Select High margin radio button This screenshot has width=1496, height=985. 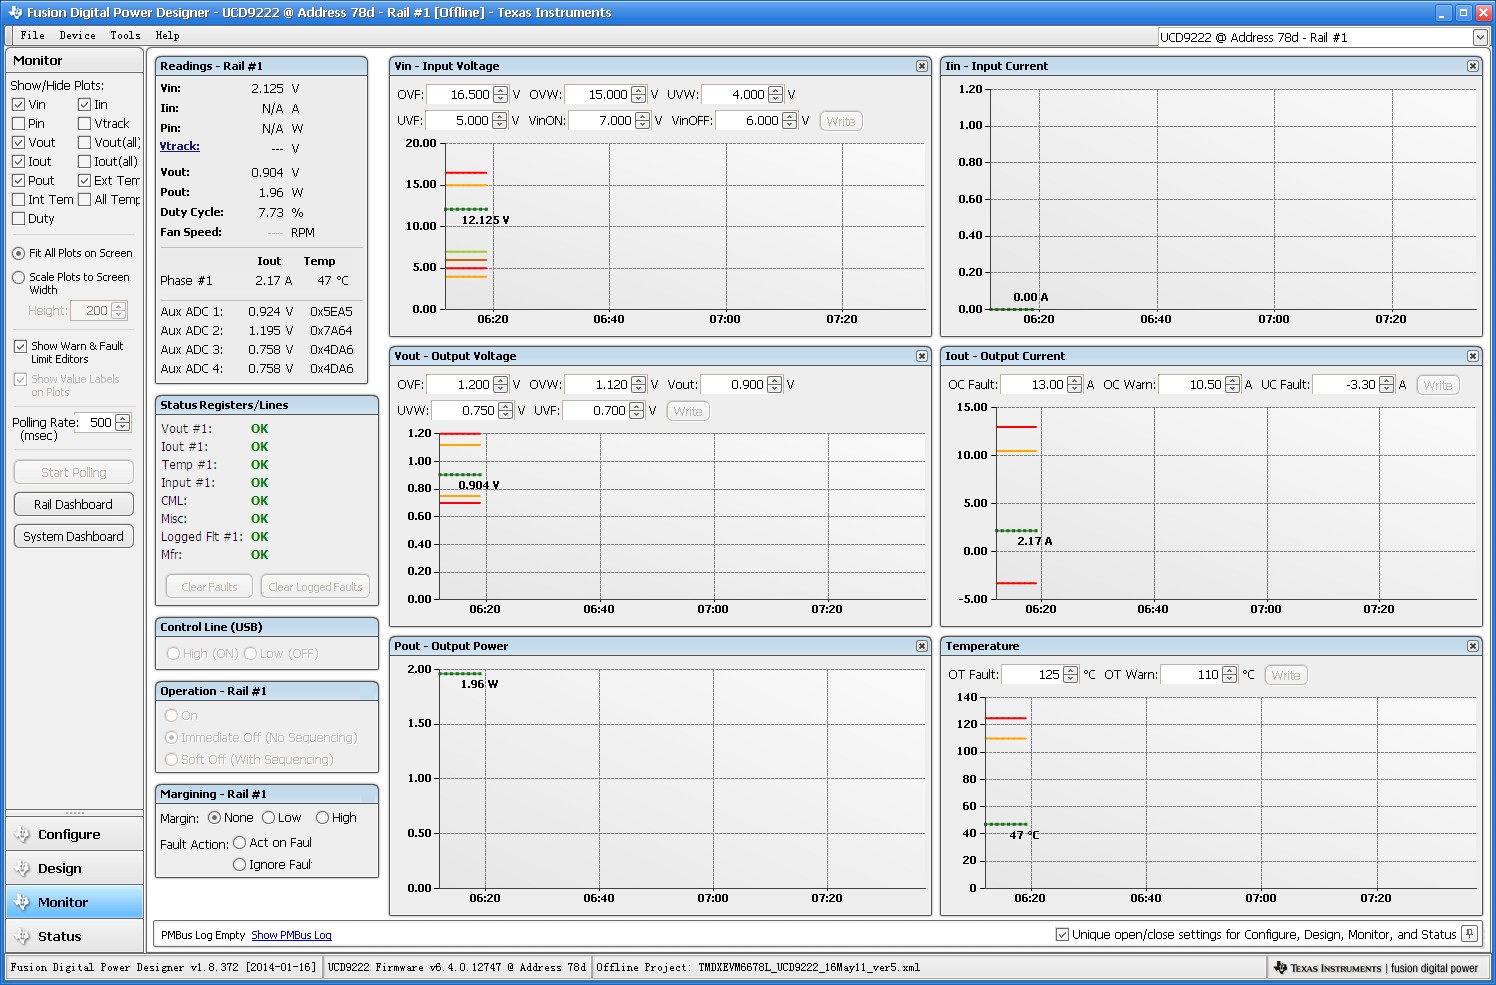pos(322,818)
